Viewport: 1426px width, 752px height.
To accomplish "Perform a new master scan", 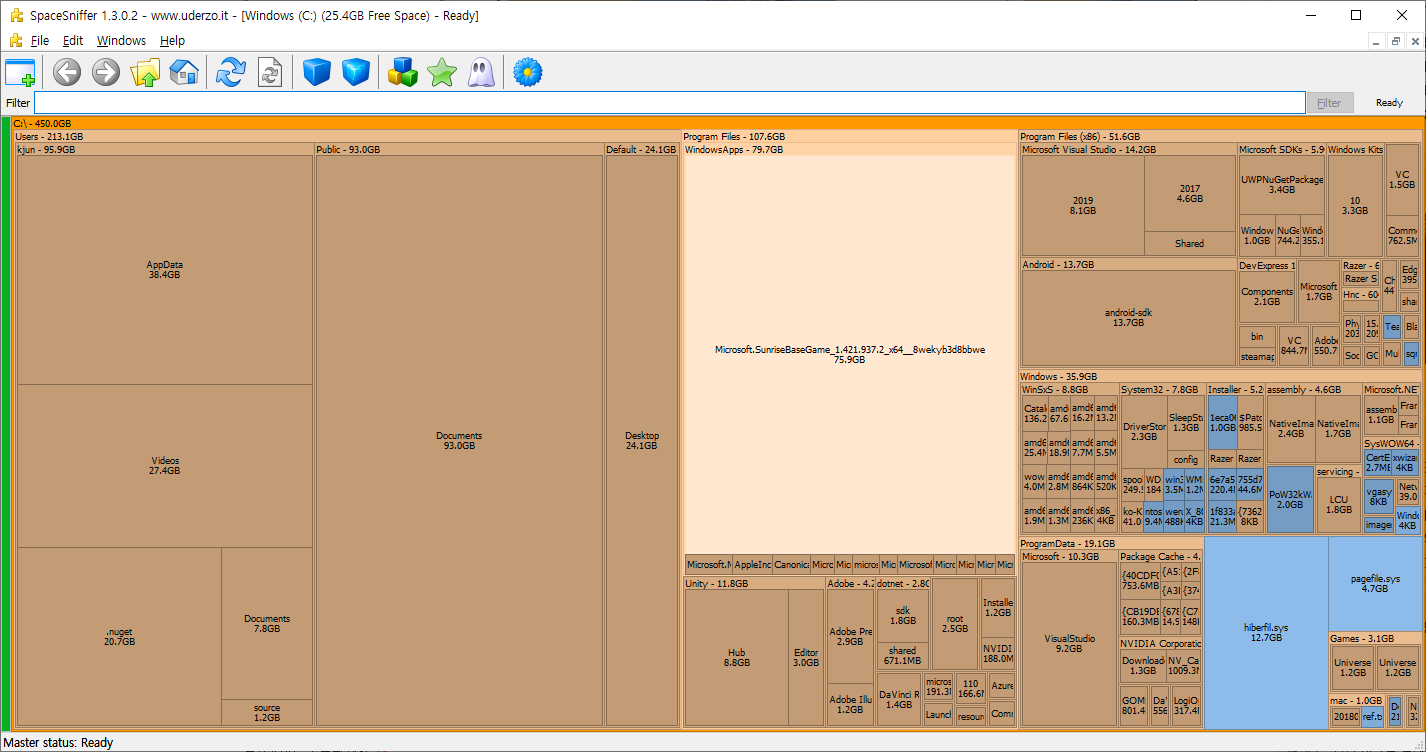I will (231, 72).
